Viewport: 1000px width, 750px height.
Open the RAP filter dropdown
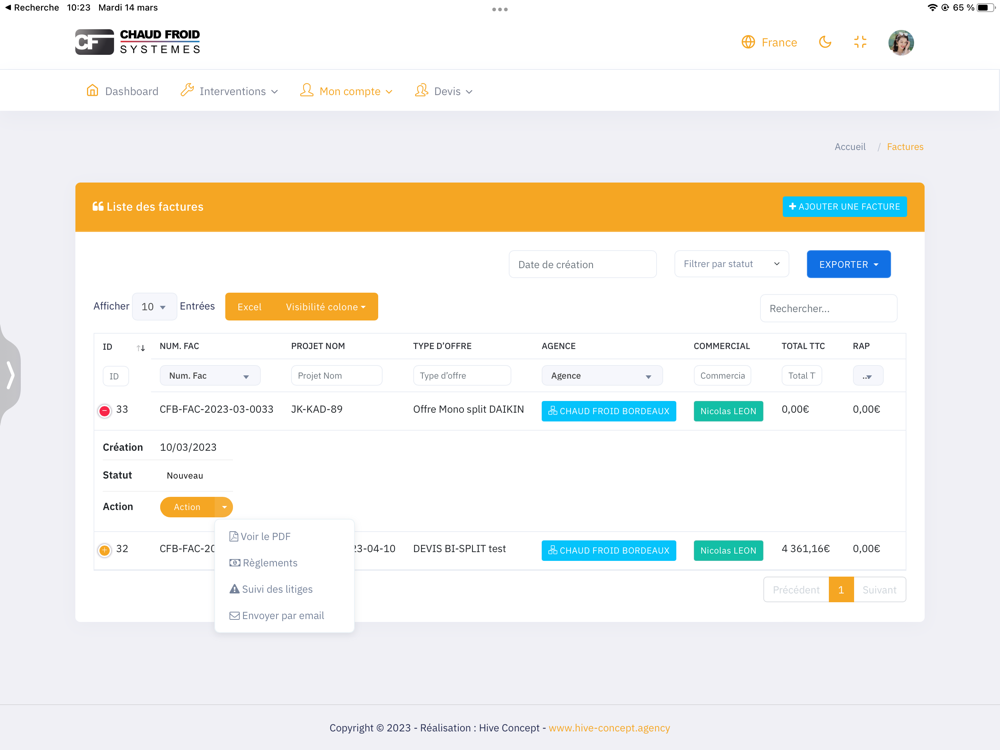click(868, 376)
